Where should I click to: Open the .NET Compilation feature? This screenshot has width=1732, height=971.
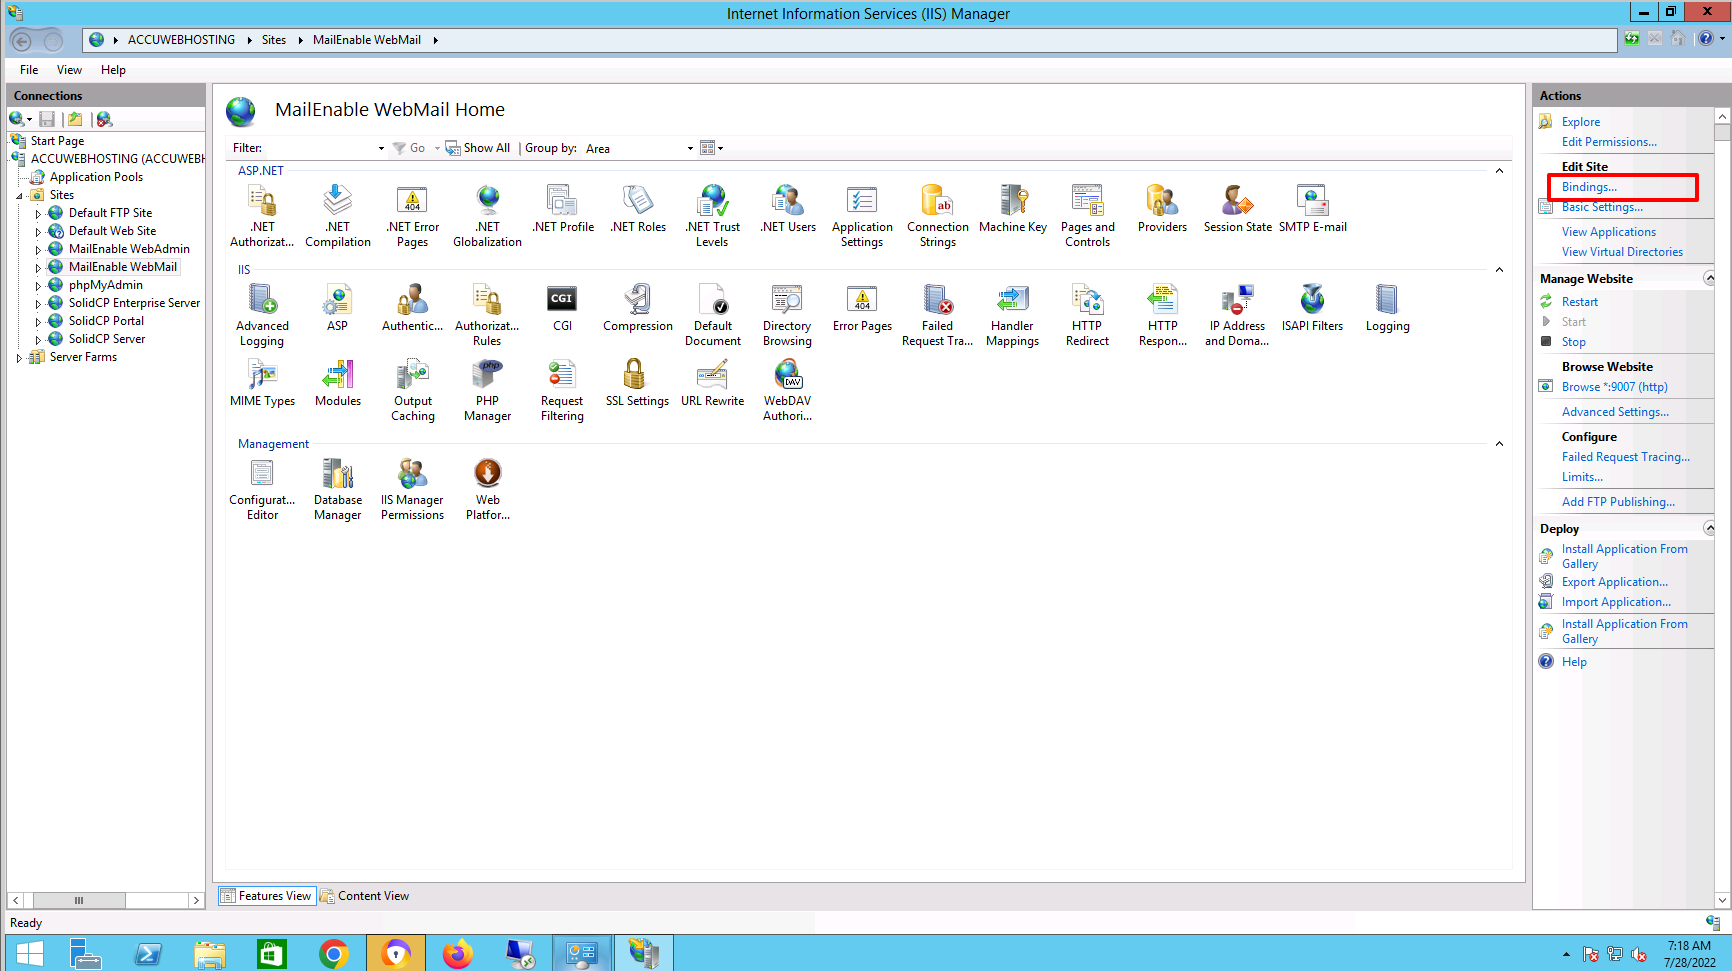pyautogui.click(x=338, y=215)
